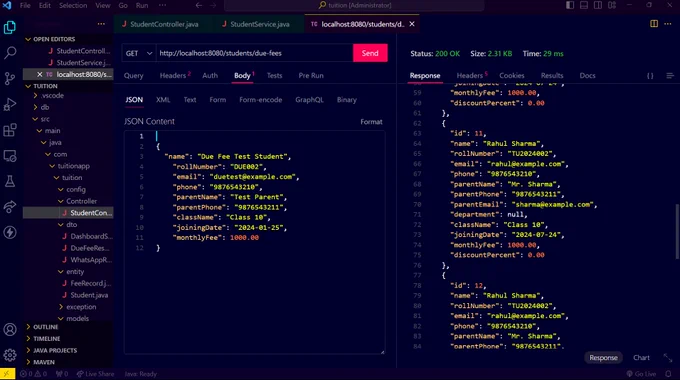Open customize layout icon in title bar

[x=612, y=5]
